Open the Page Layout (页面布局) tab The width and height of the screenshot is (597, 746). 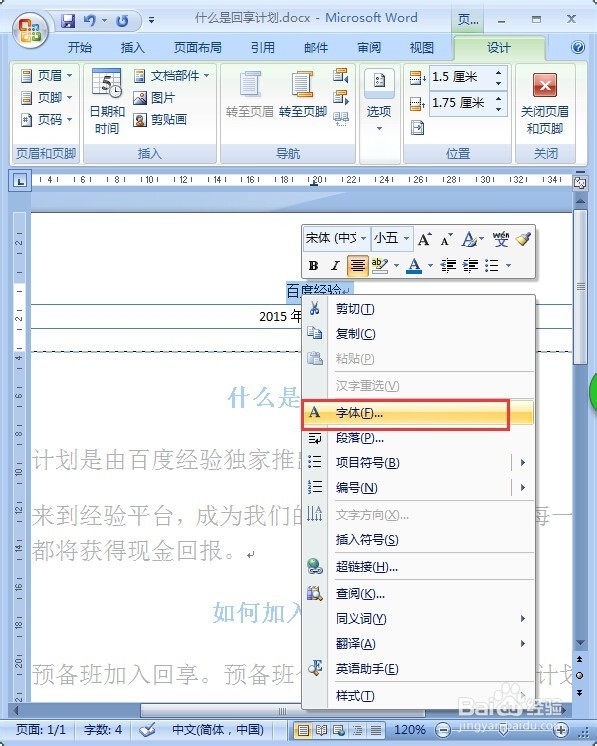pos(198,47)
